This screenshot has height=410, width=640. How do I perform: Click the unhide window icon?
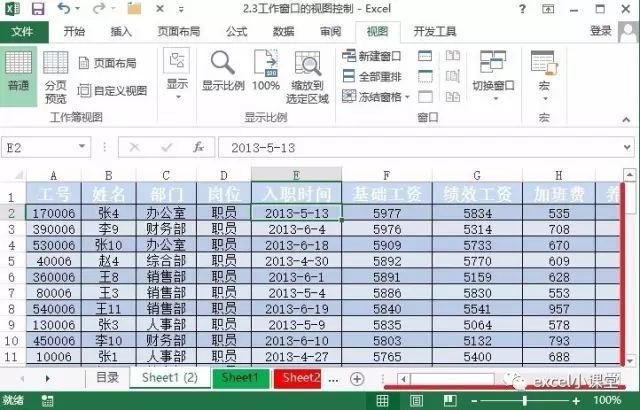pos(425,97)
